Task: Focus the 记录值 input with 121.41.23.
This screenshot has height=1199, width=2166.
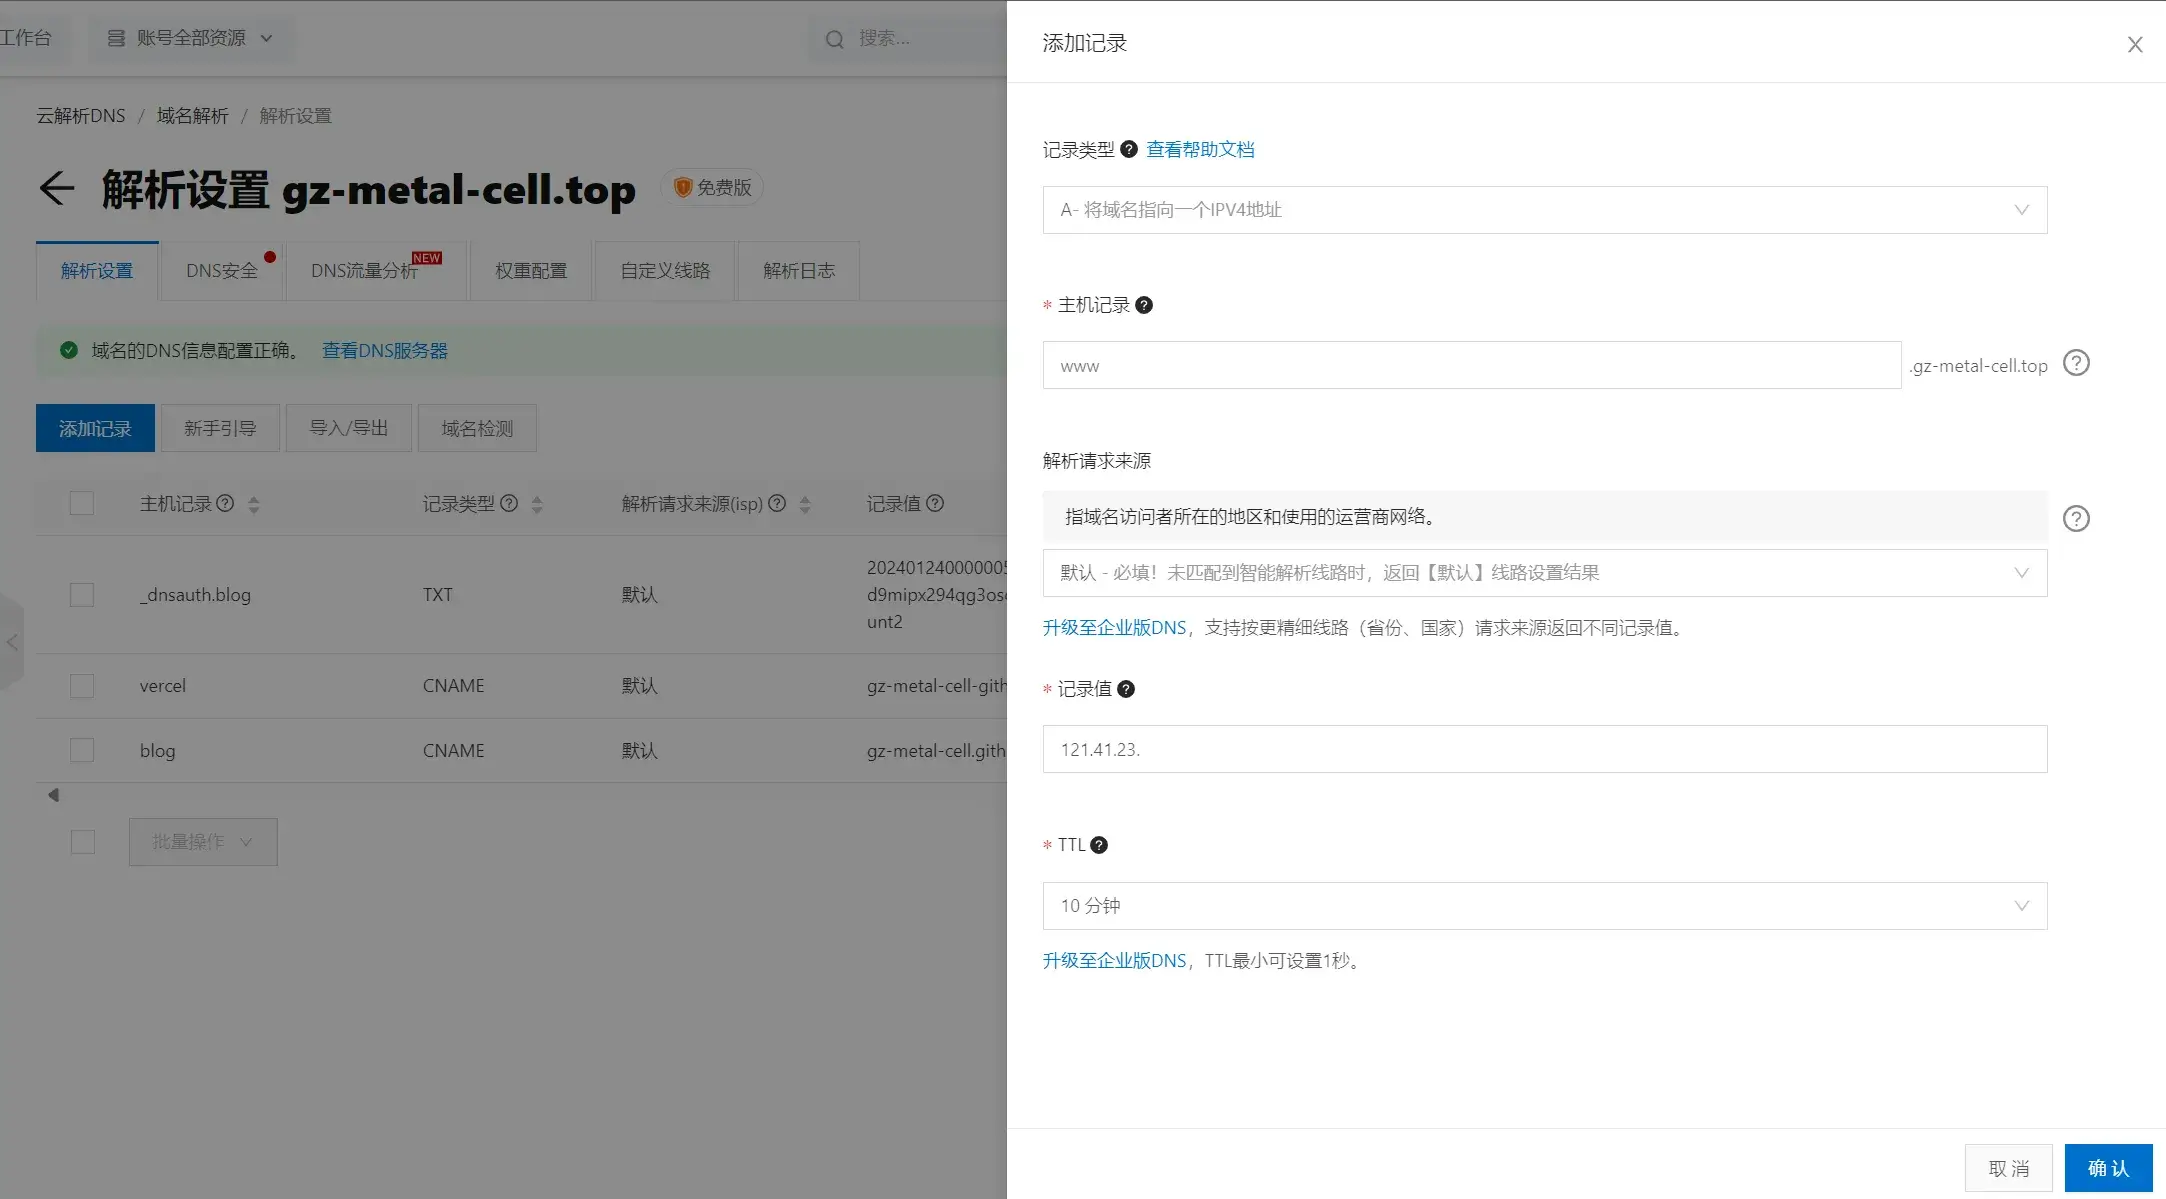Action: pyautogui.click(x=1544, y=749)
